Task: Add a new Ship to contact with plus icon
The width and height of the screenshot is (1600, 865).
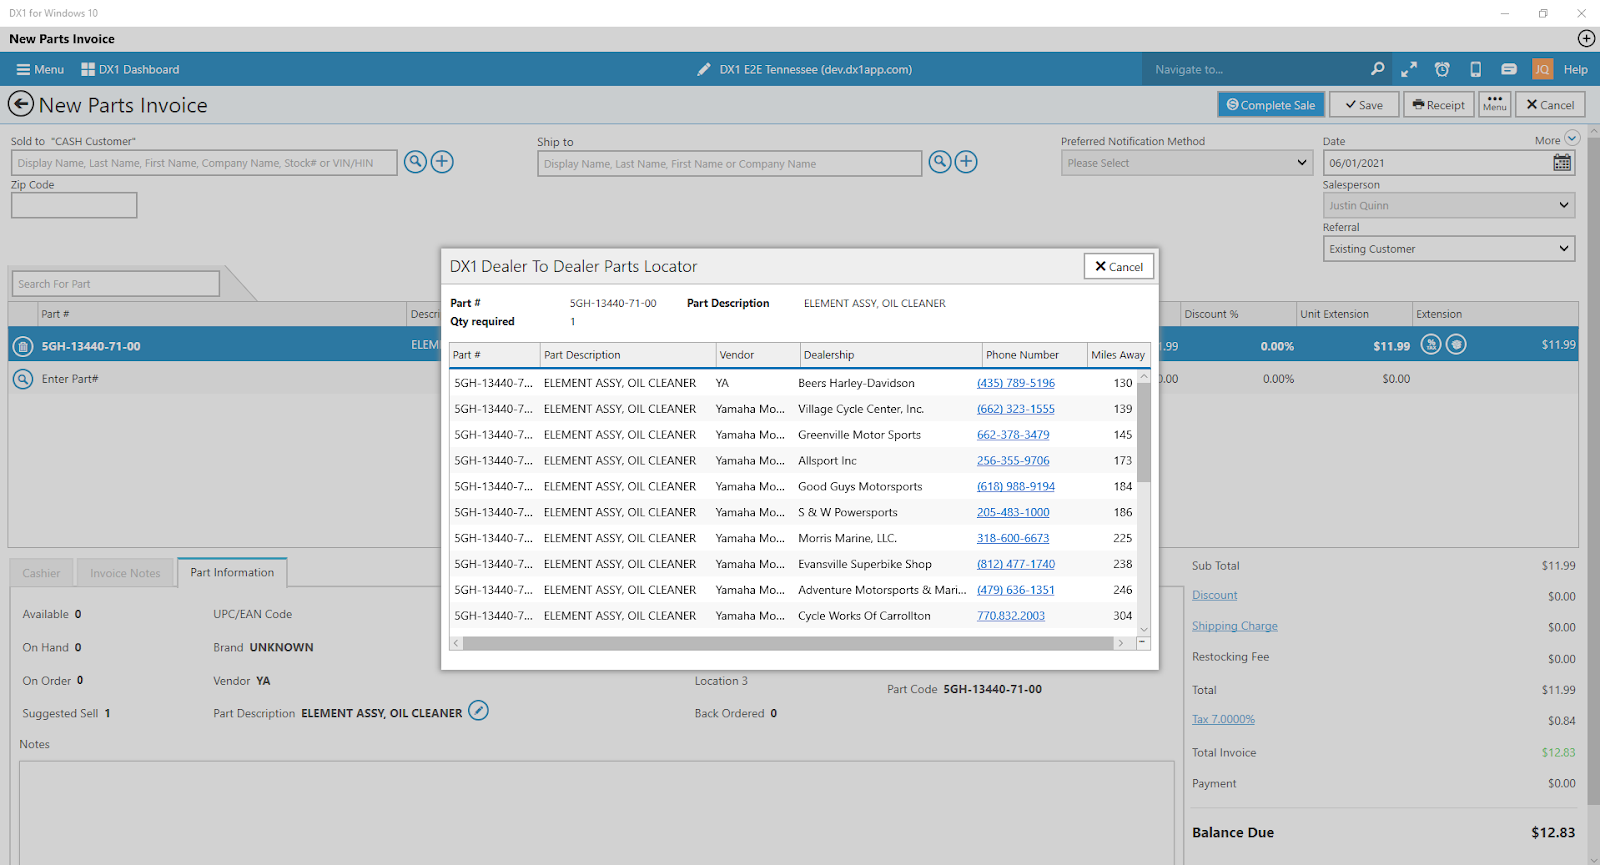Action: pyautogui.click(x=966, y=162)
